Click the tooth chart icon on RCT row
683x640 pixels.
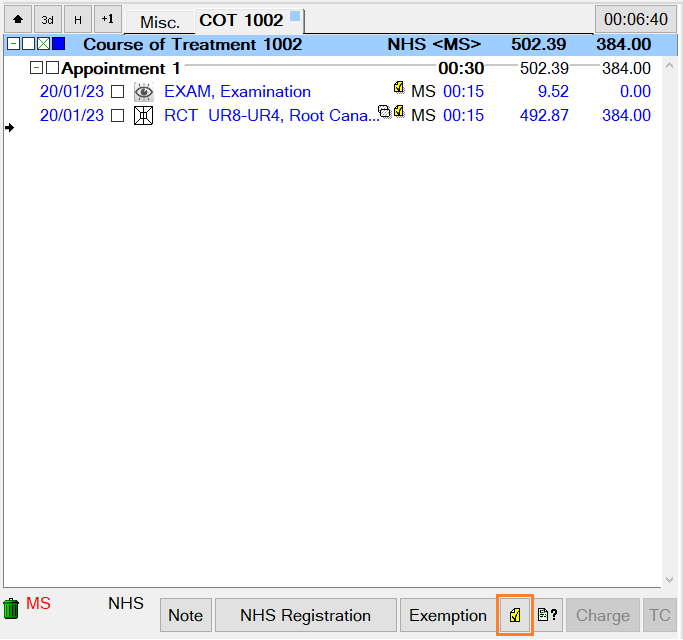tap(144, 116)
